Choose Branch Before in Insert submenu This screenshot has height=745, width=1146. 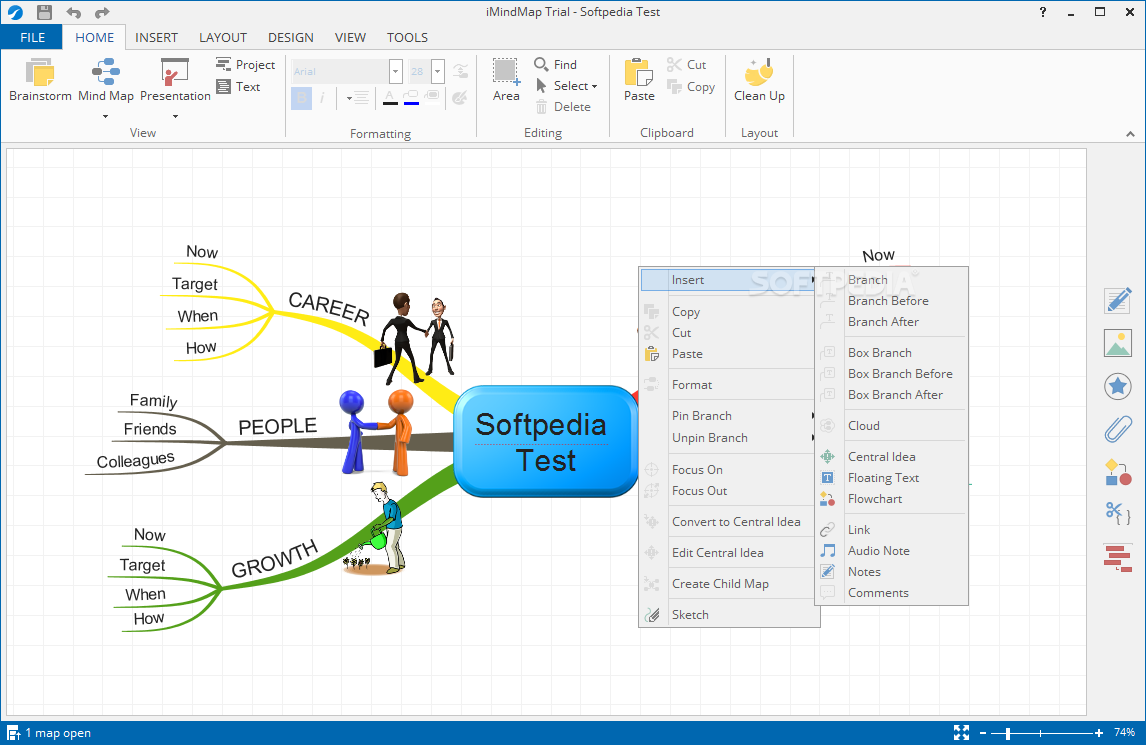pos(892,301)
